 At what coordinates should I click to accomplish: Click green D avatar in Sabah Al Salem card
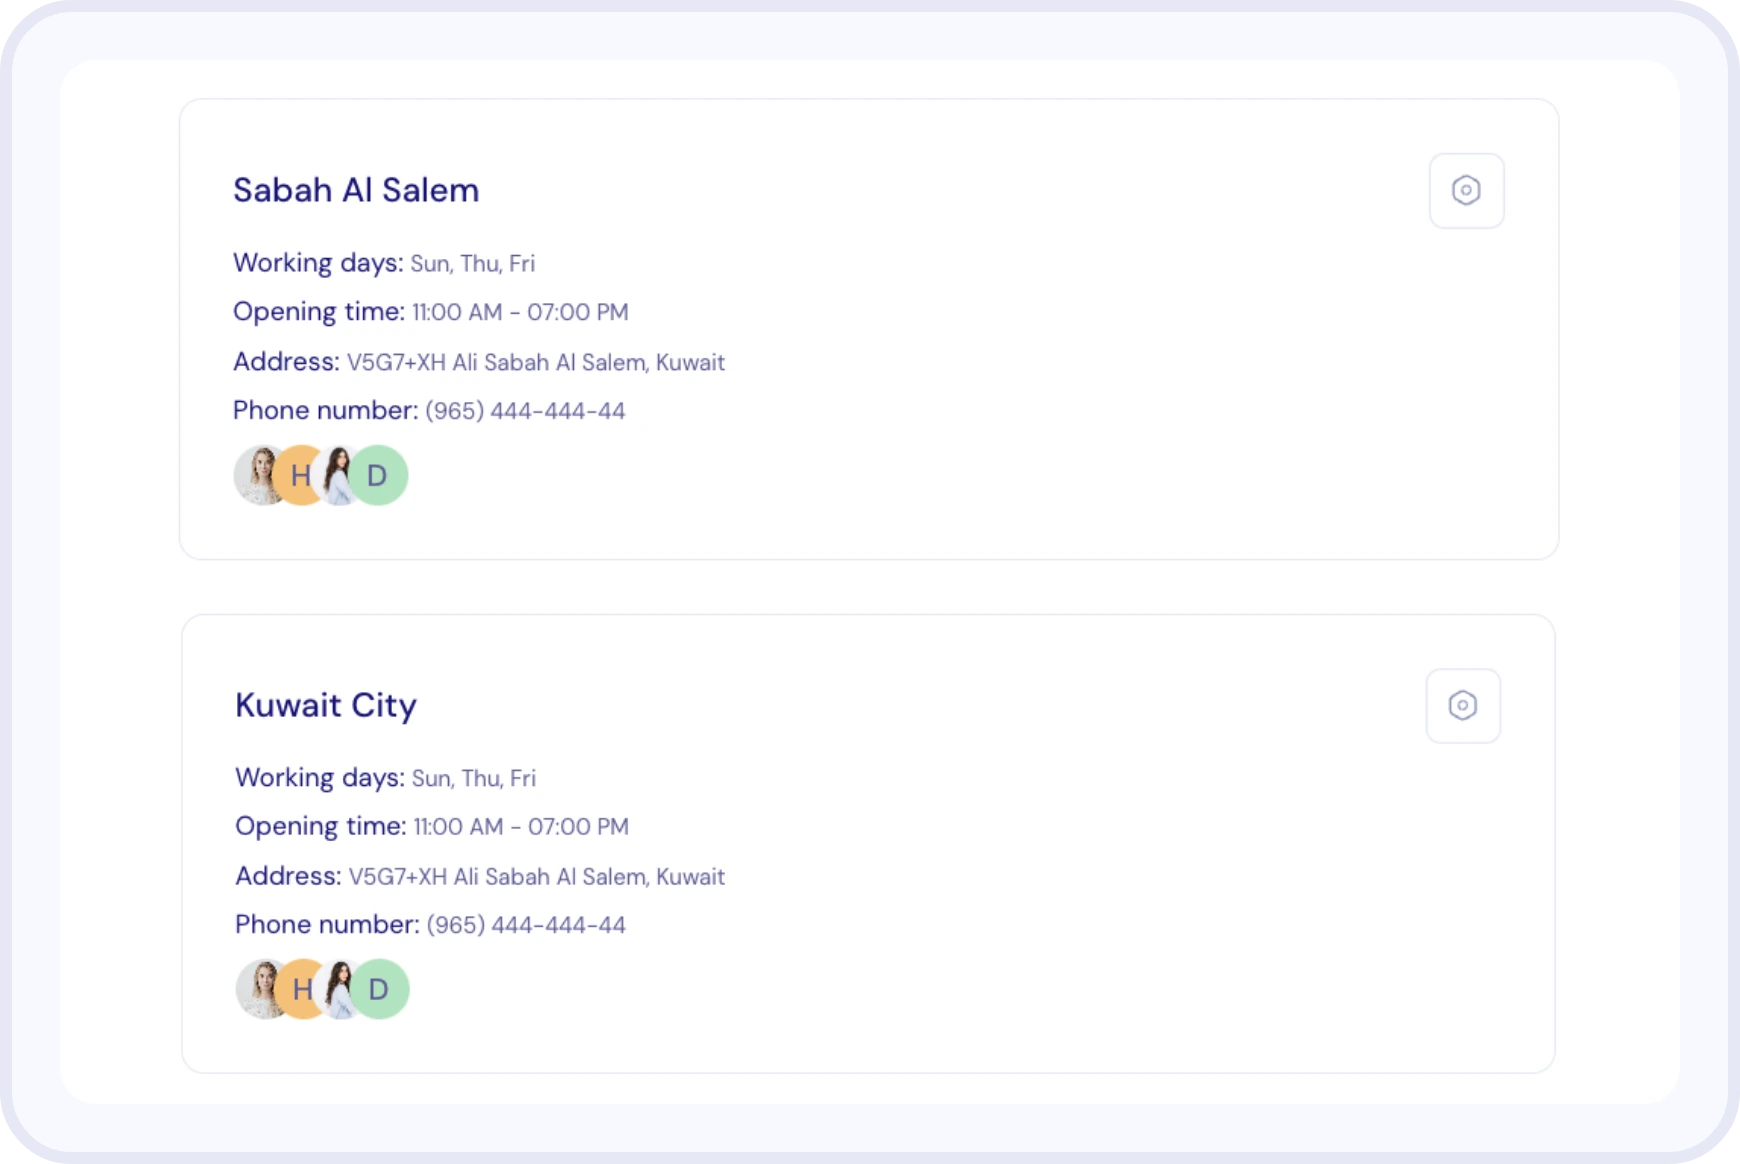coord(380,475)
